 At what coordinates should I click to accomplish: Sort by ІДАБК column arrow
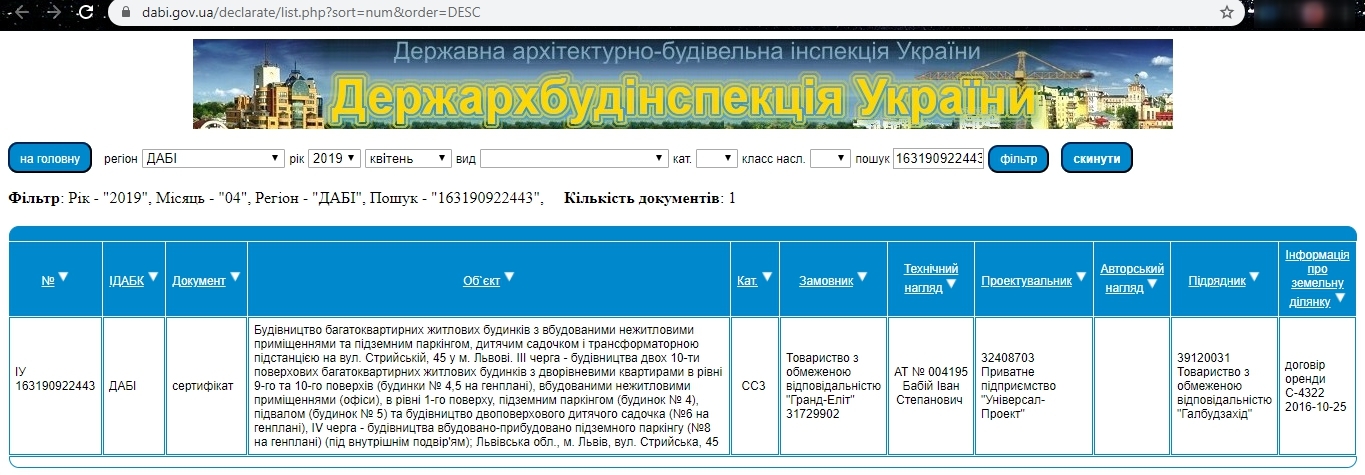153,277
